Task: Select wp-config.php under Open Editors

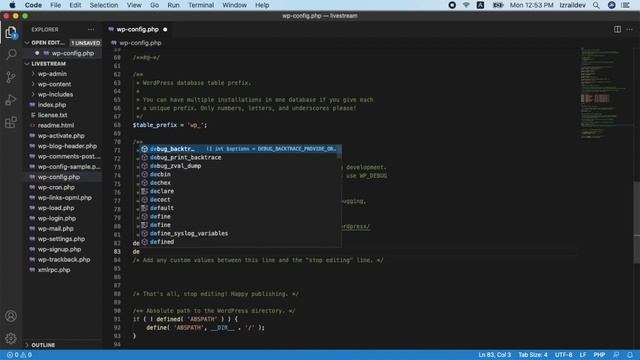Action: click(x=62, y=53)
